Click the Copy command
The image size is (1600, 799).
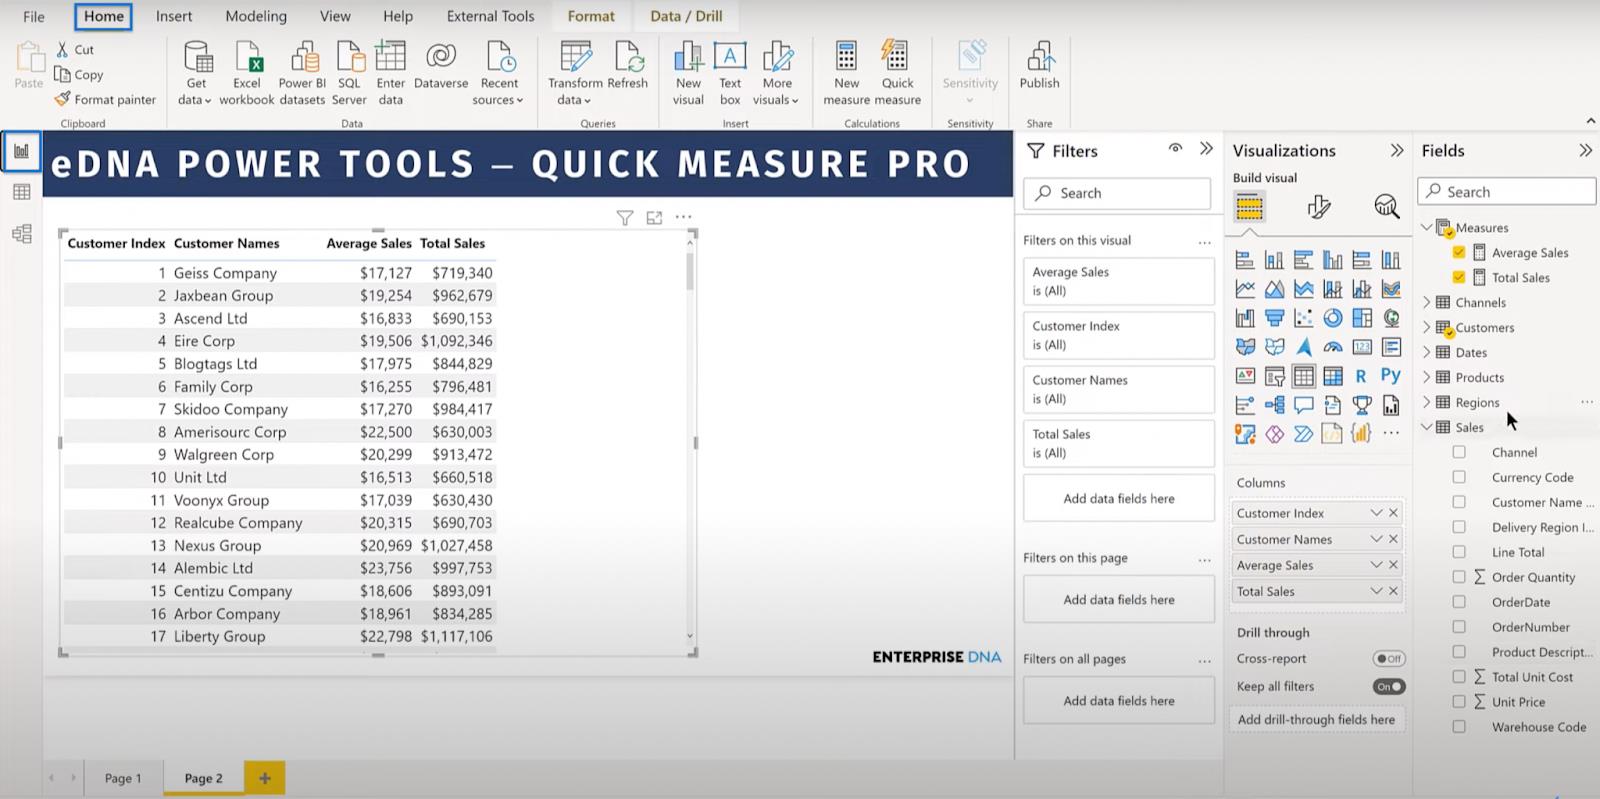[x=79, y=75]
